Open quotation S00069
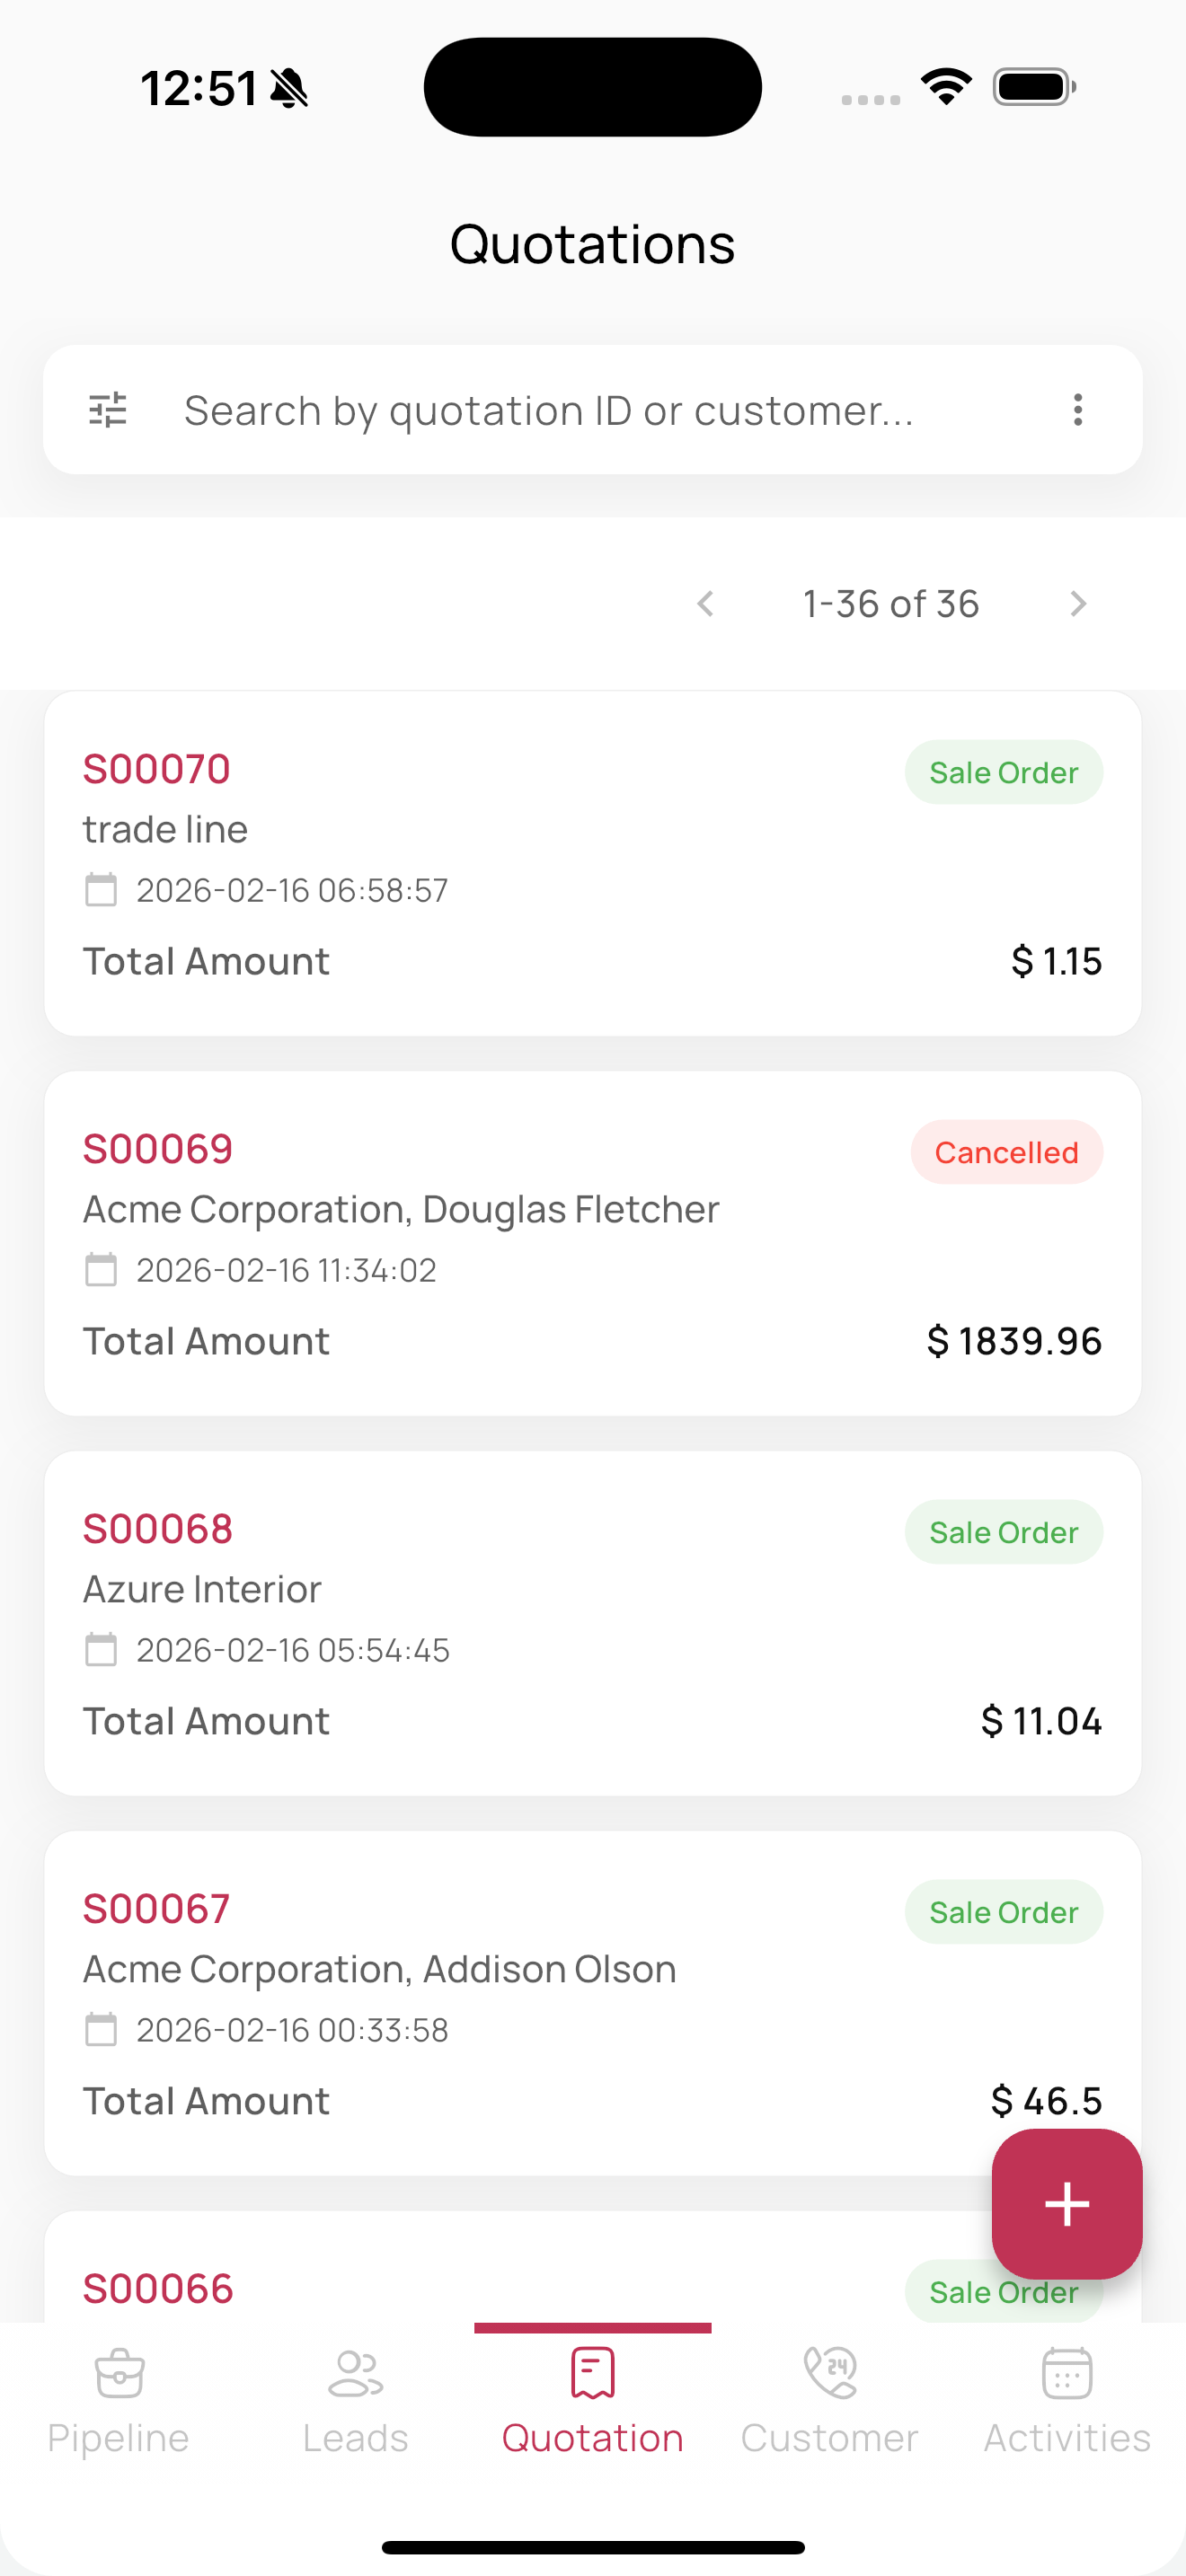1186x2576 pixels. point(158,1149)
